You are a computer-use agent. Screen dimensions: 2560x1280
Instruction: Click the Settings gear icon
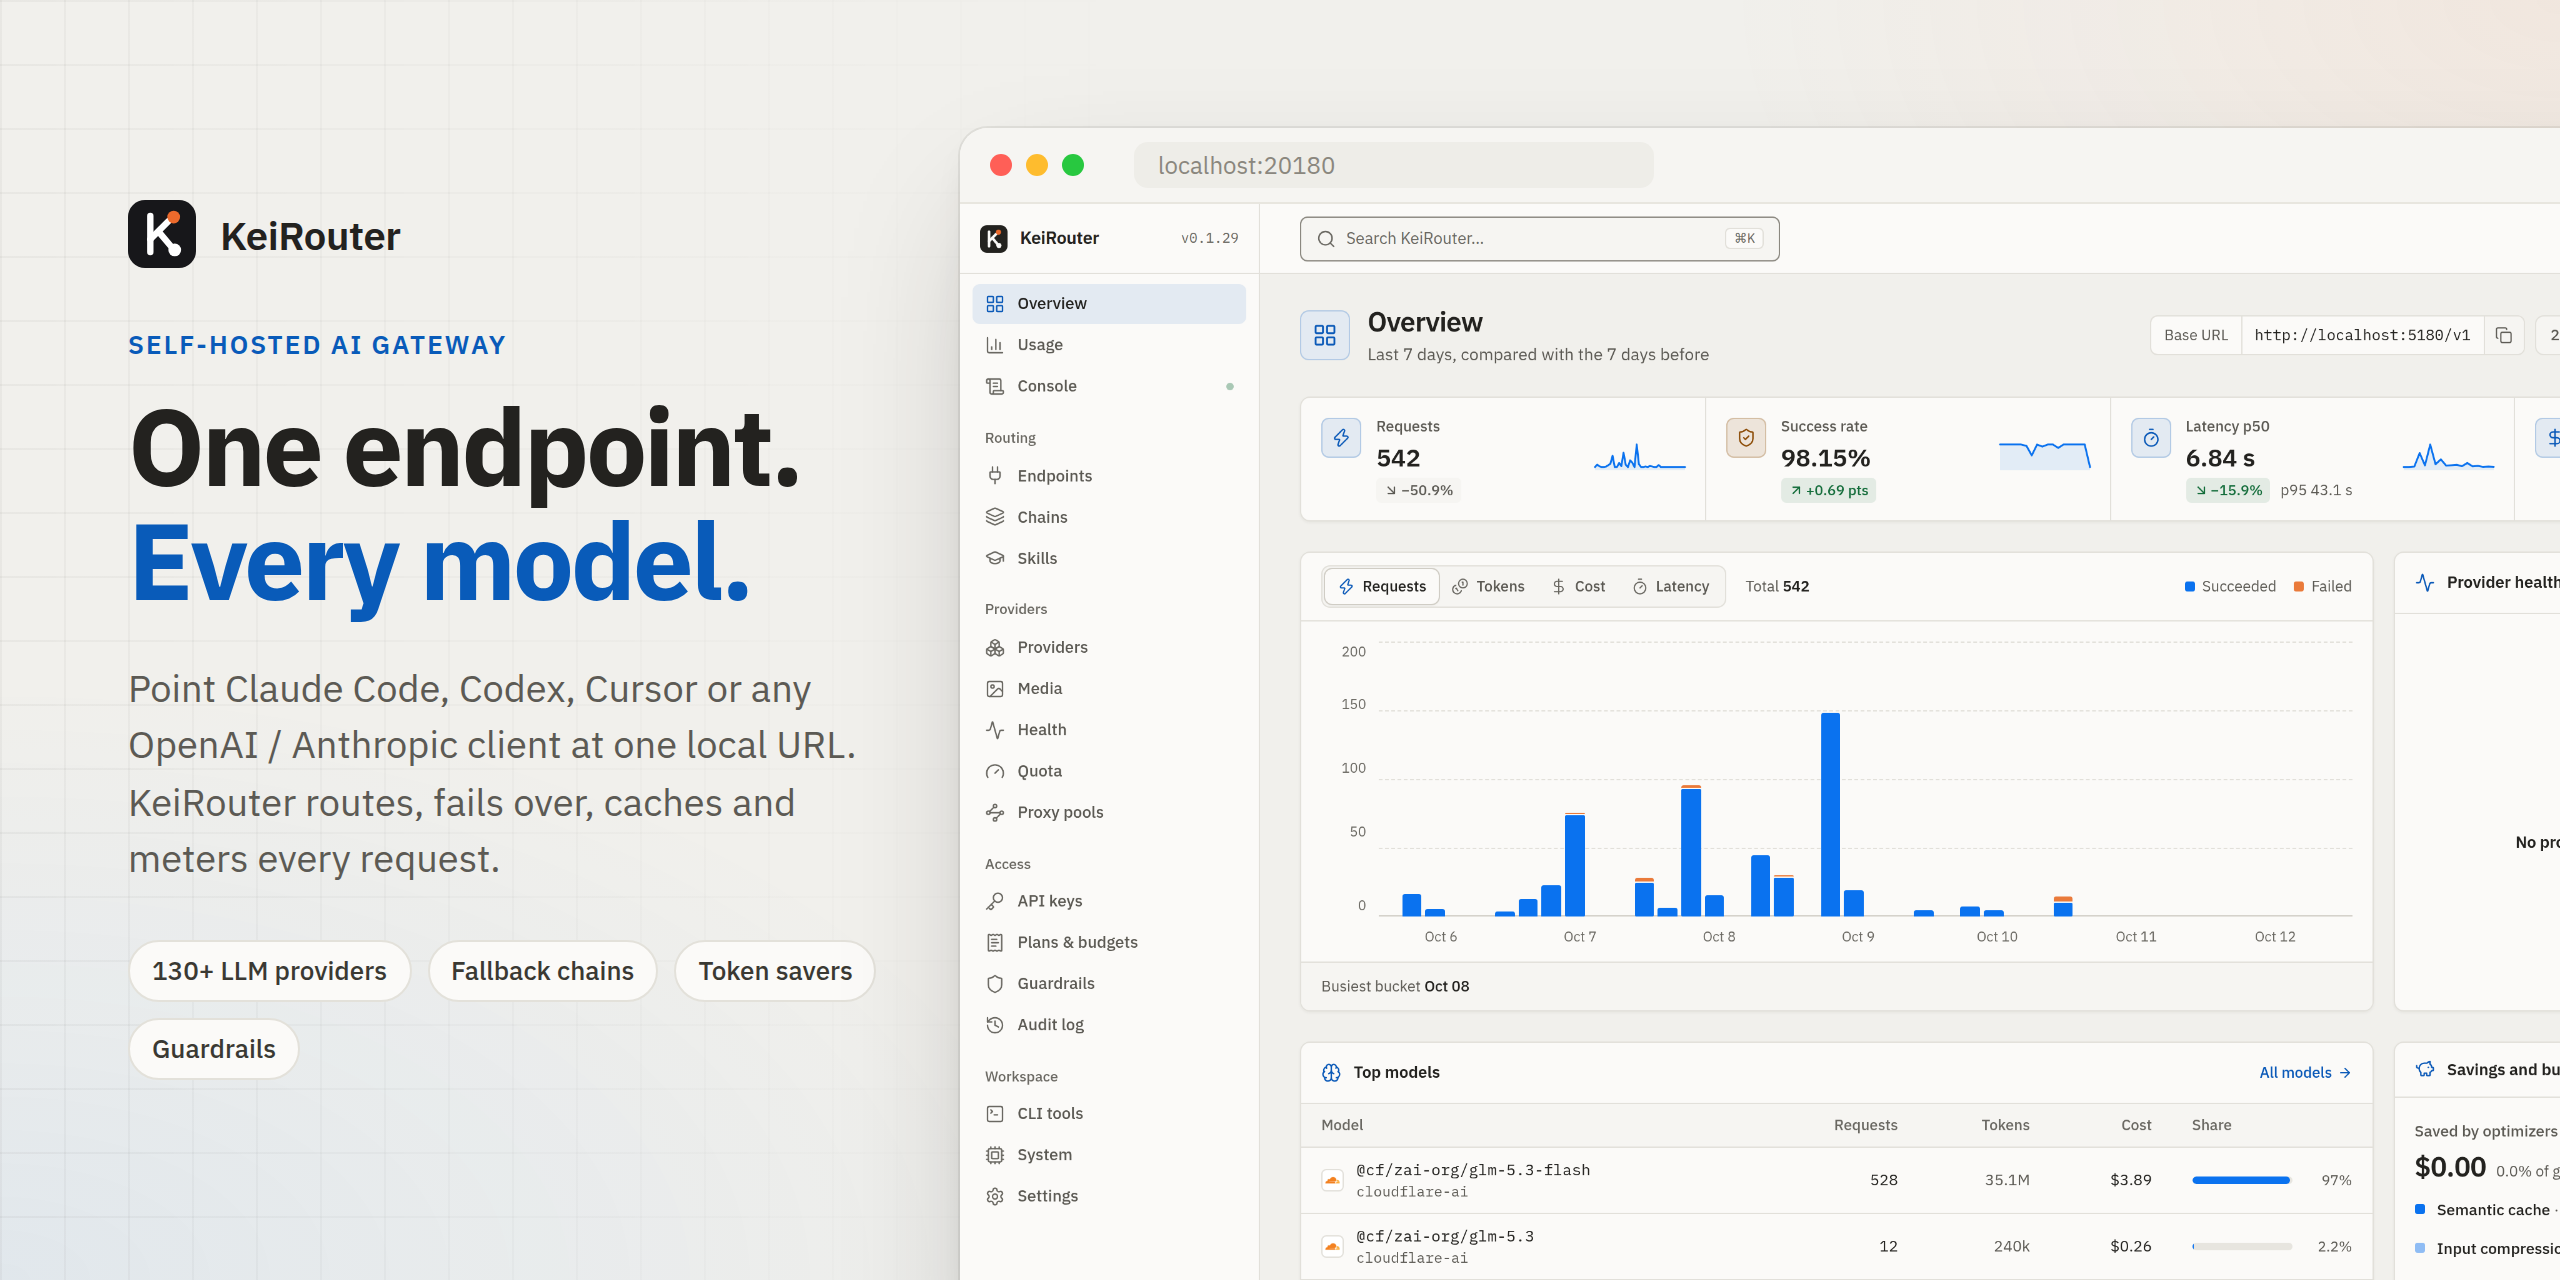click(x=994, y=1196)
